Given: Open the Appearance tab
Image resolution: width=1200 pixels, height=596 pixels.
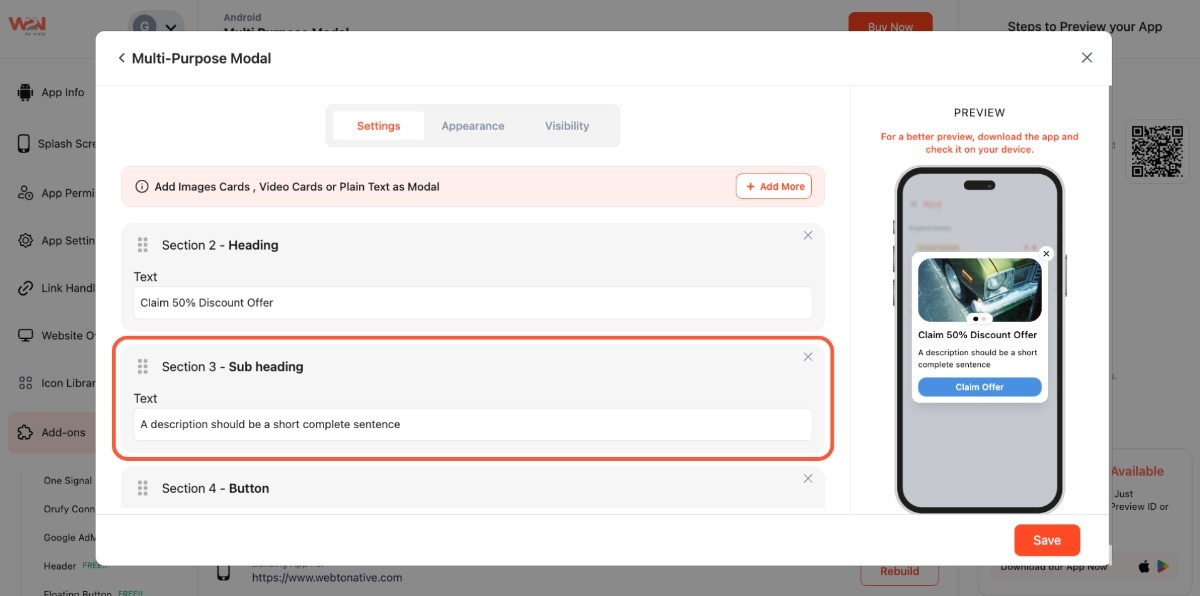Looking at the screenshot, I should (x=473, y=126).
